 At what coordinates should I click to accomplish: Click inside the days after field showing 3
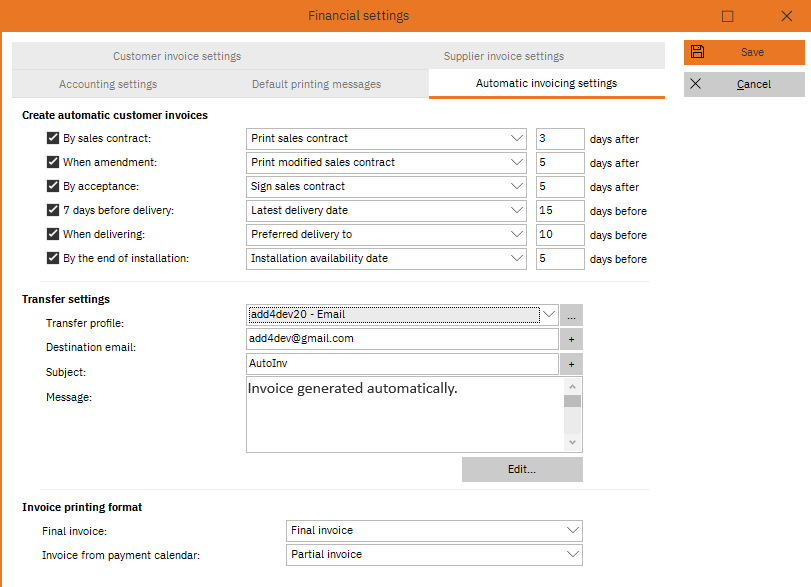coord(559,138)
